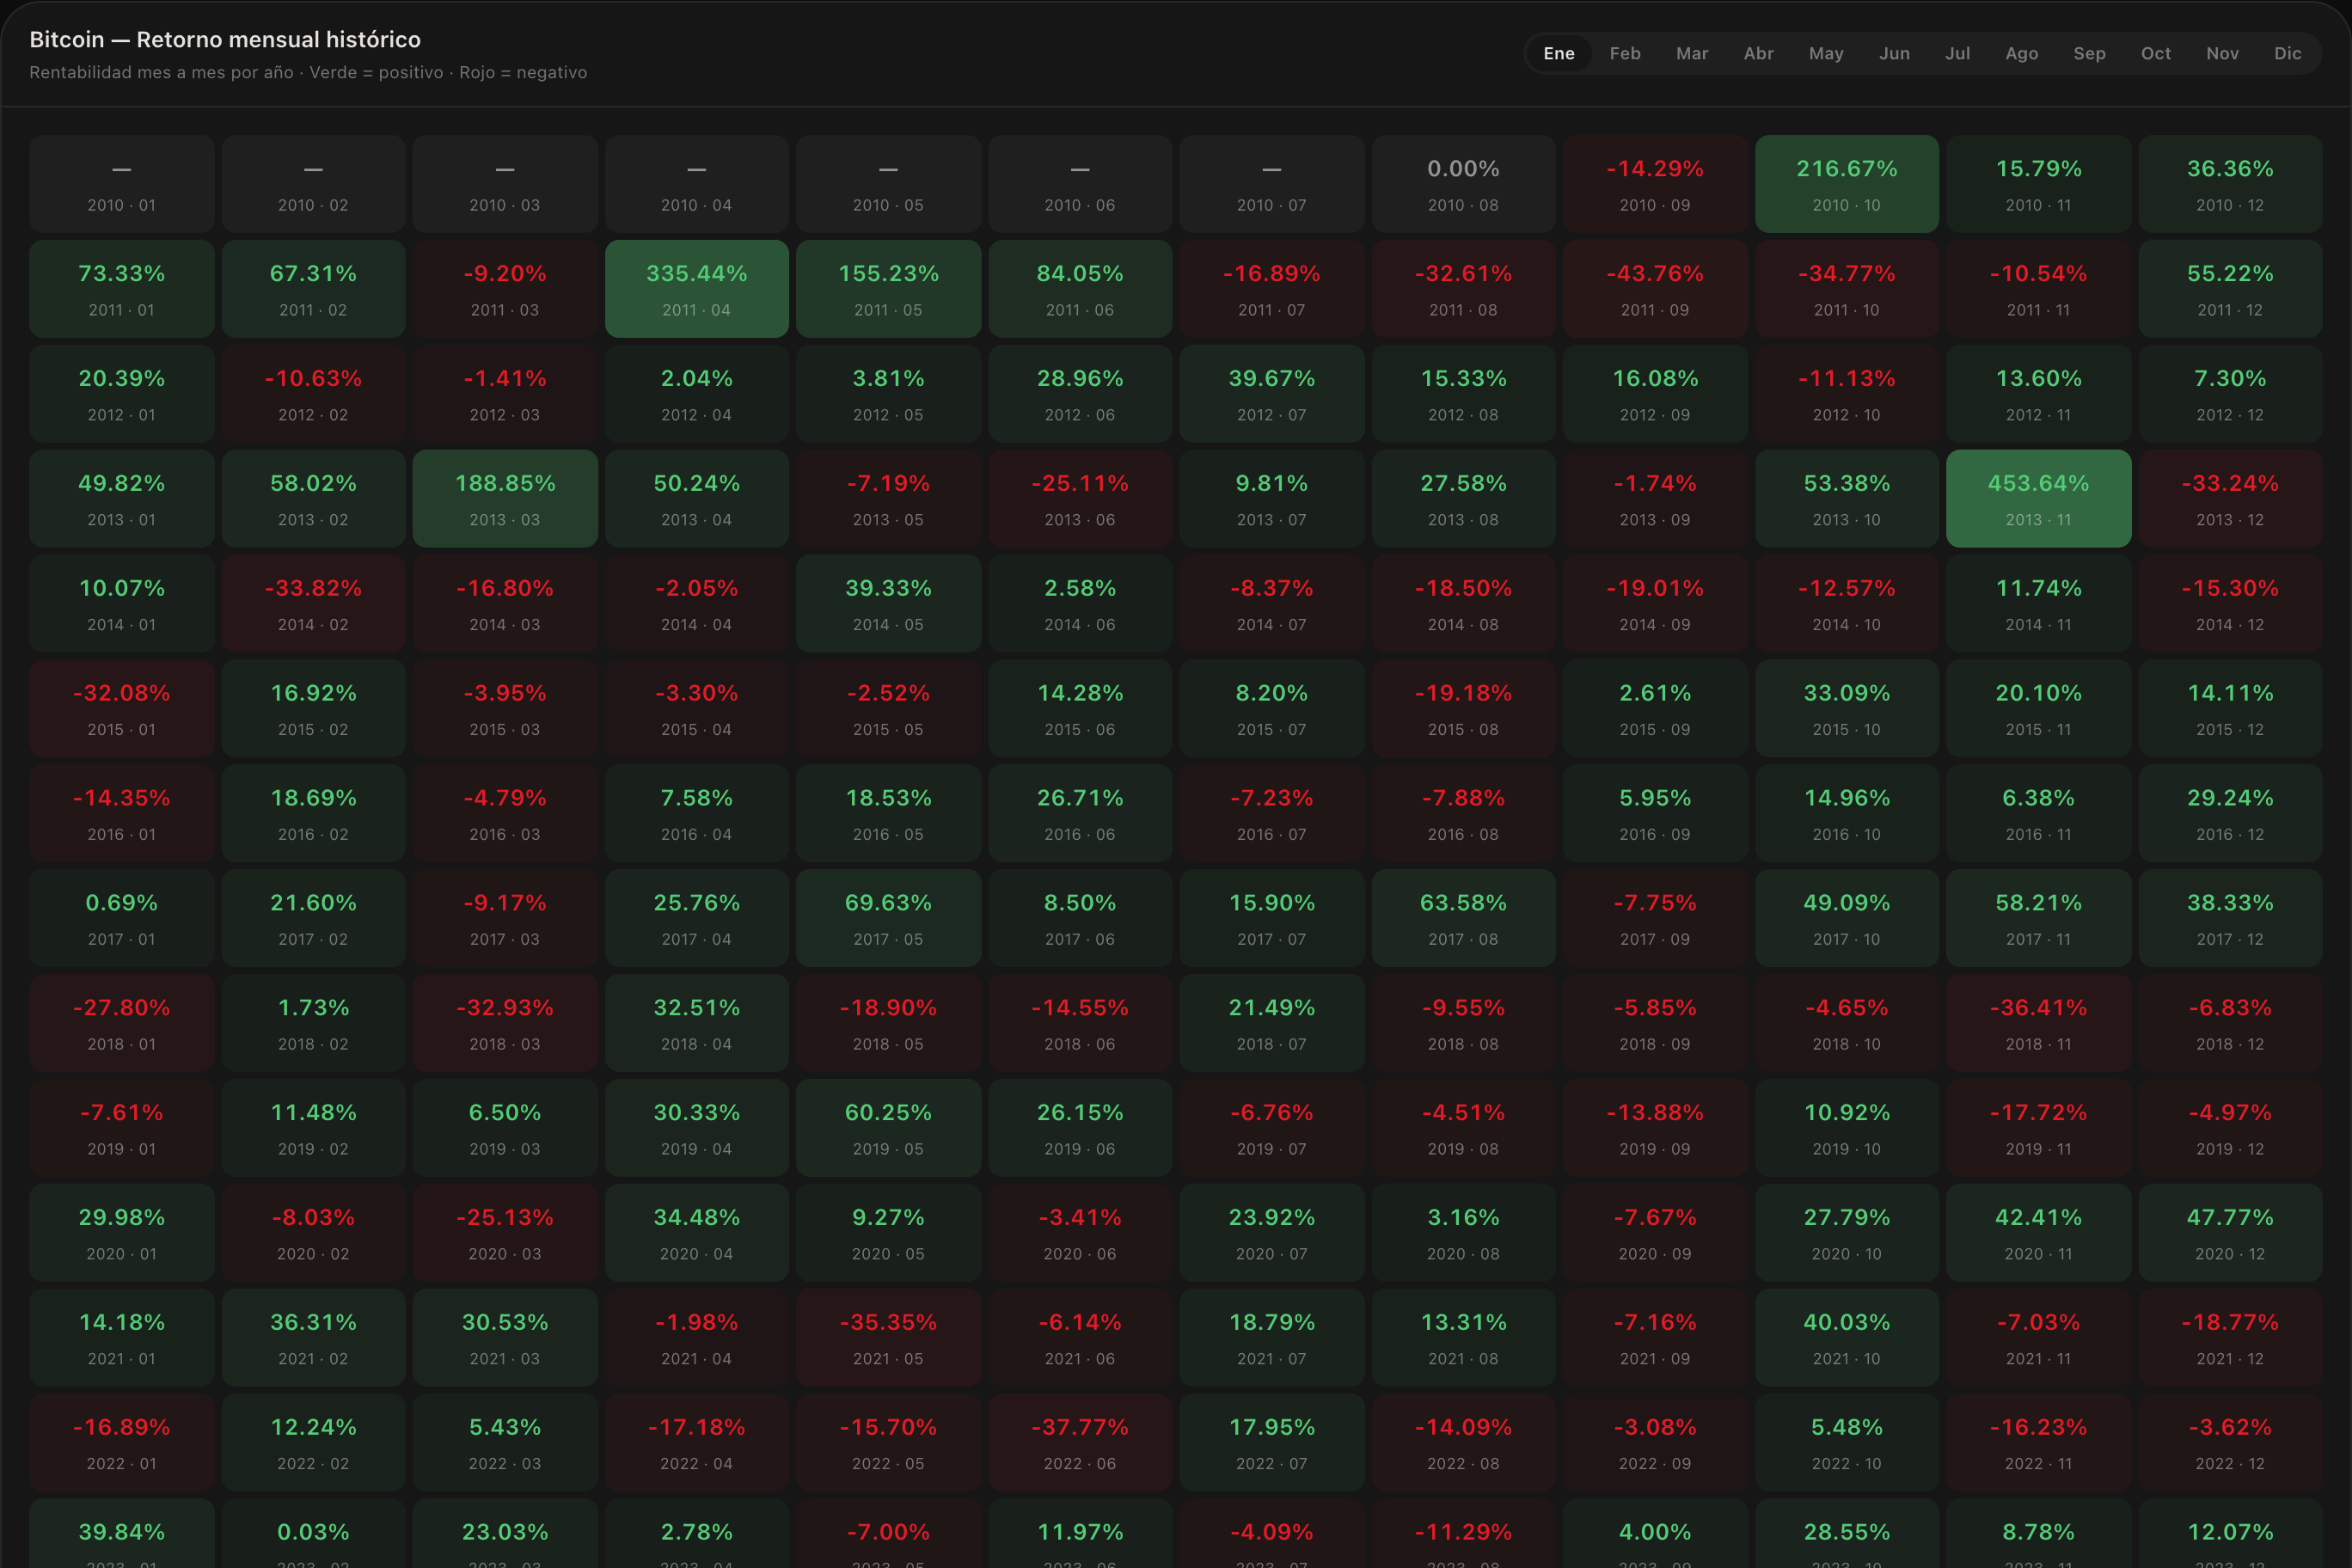Select the 2011 · 04 cell showing 335.44%
The image size is (2352, 1568).
[x=697, y=289]
